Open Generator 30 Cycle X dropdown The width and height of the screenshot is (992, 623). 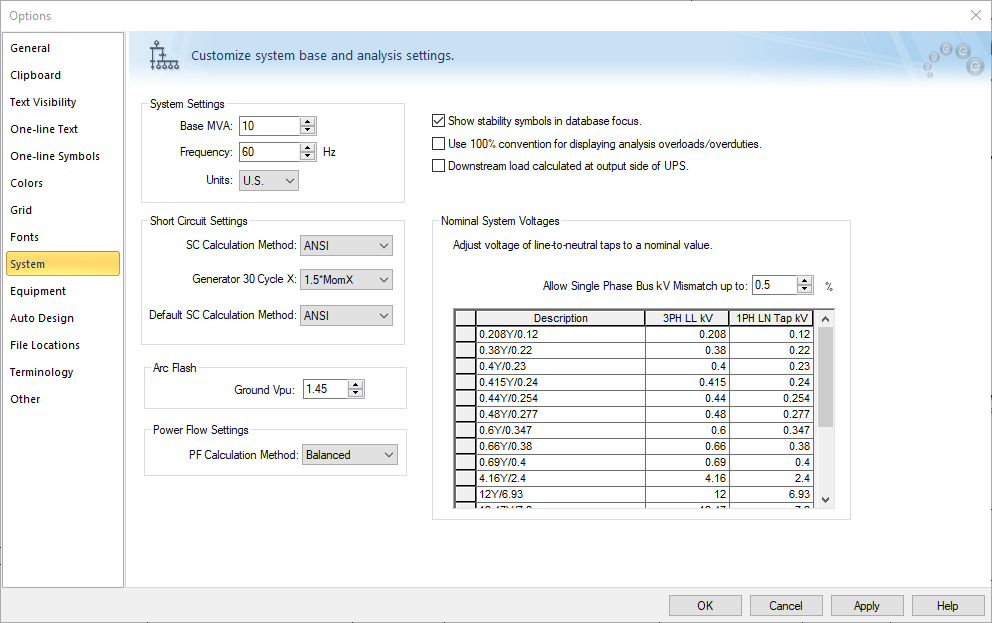(x=346, y=280)
